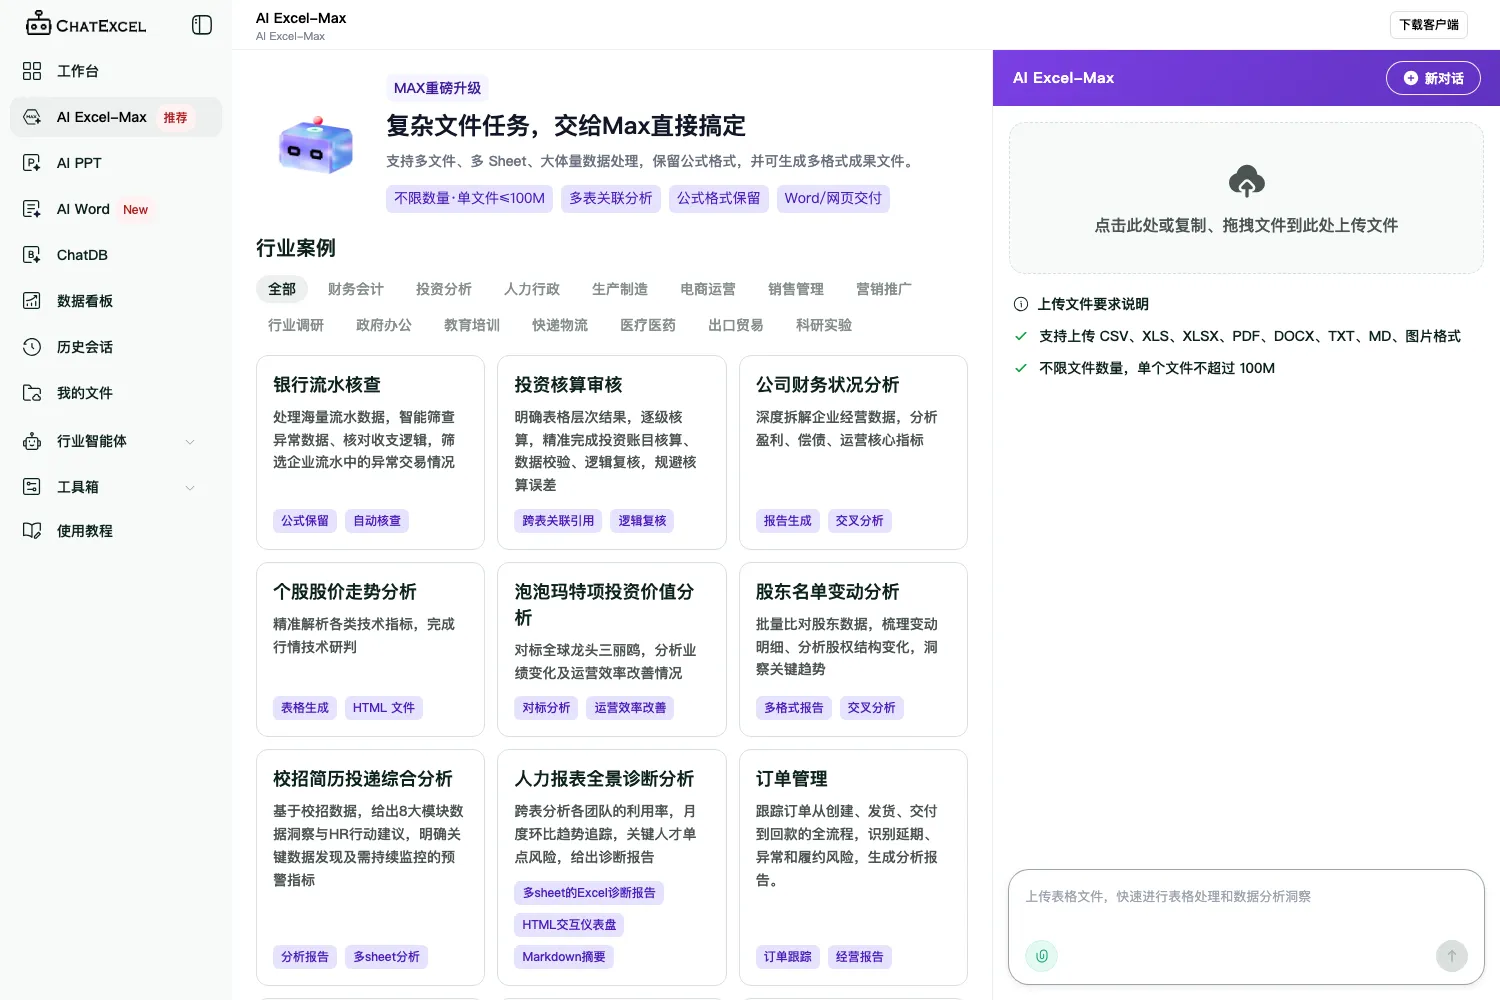The width and height of the screenshot is (1500, 1000).
Task: Select the 营销推广 category tab
Action: (884, 289)
